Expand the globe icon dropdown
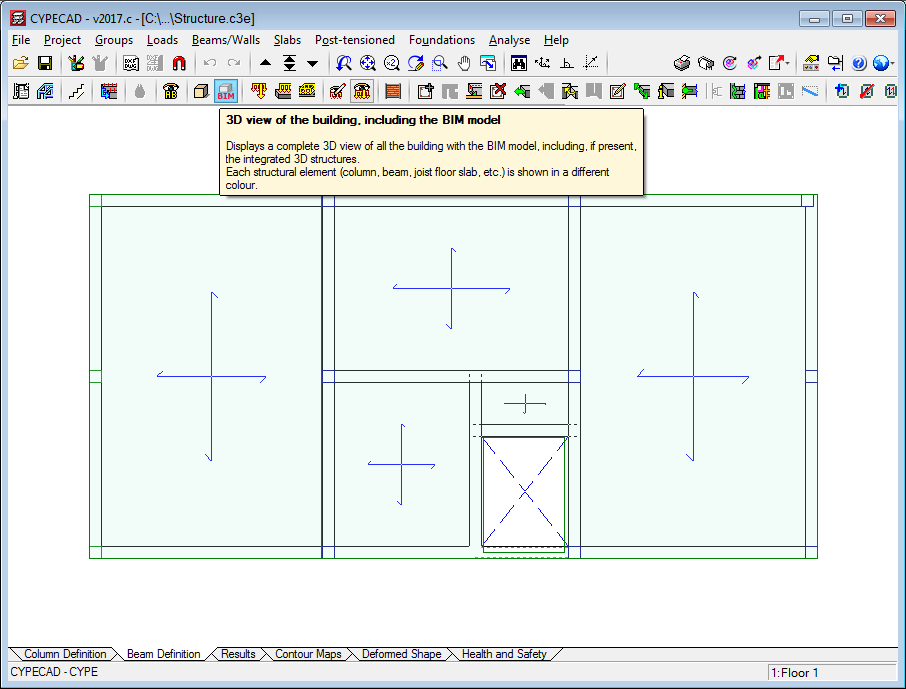Image resolution: width=906 pixels, height=689 pixels. [890, 63]
